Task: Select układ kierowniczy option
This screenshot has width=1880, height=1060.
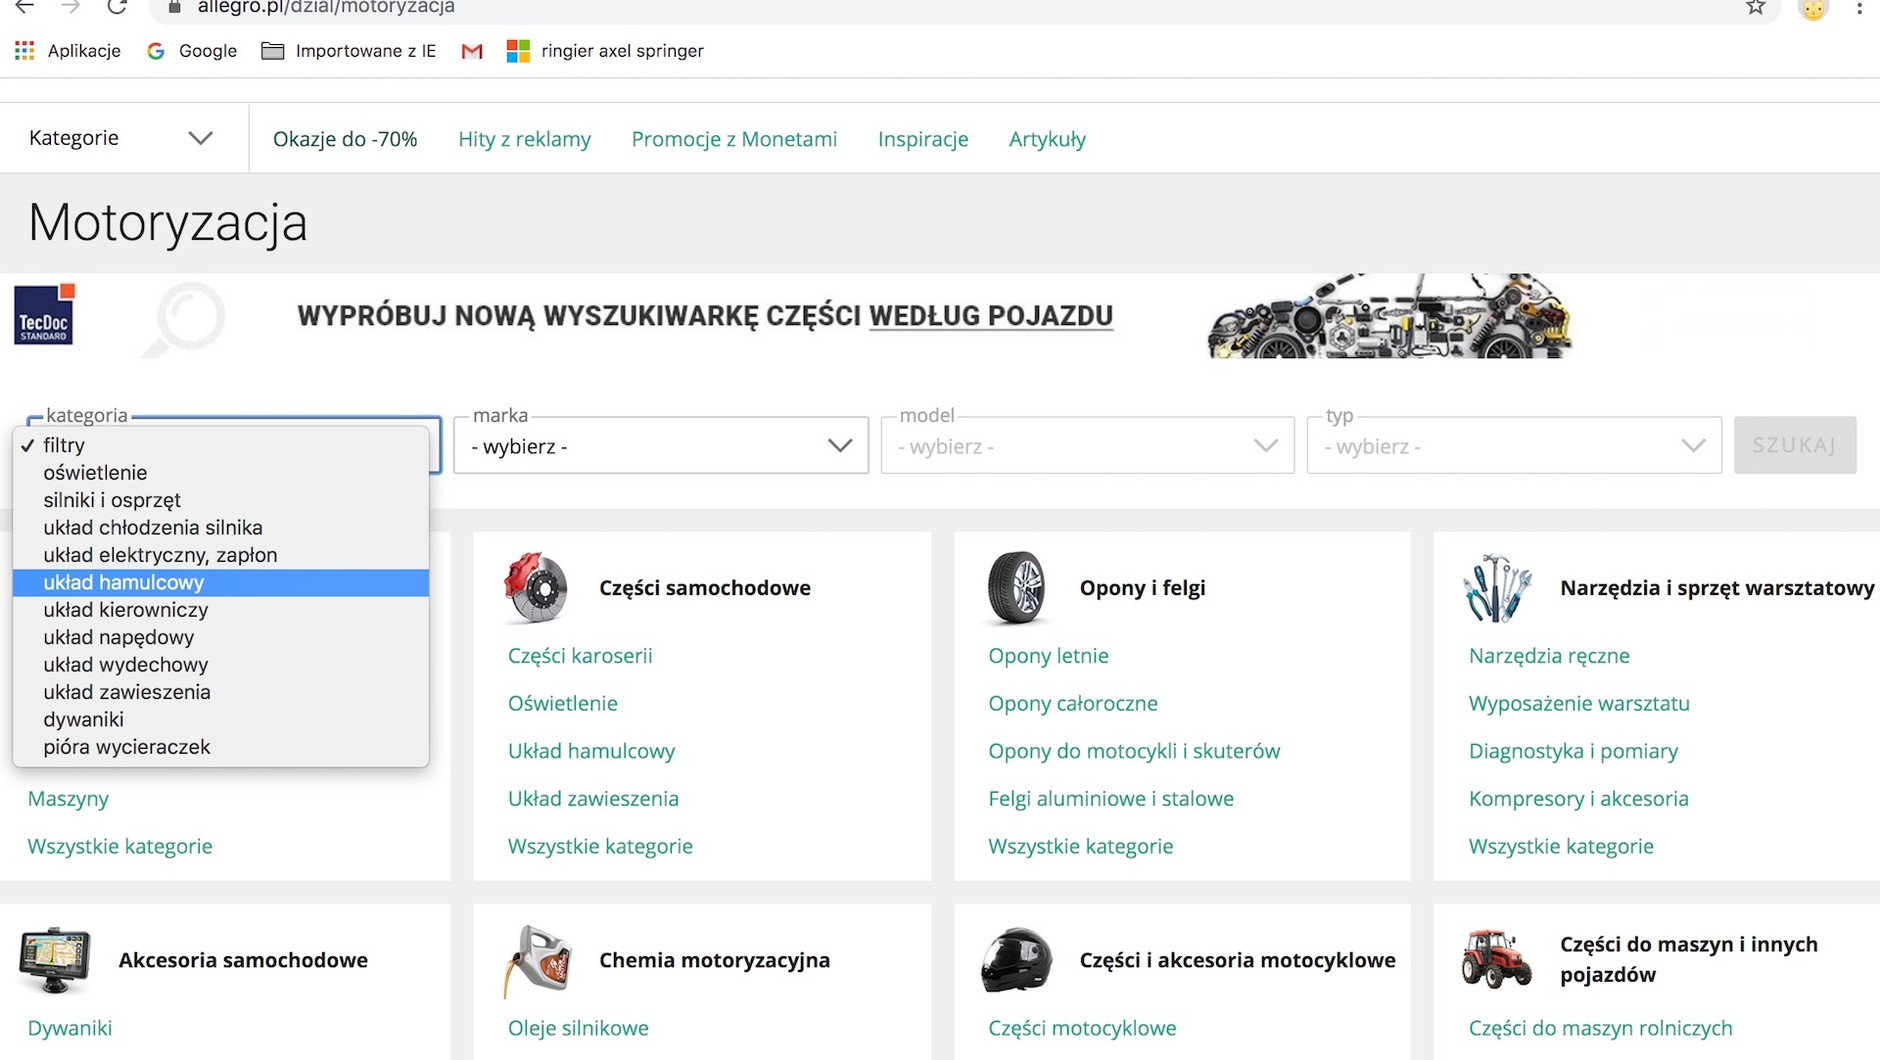Action: [220, 610]
